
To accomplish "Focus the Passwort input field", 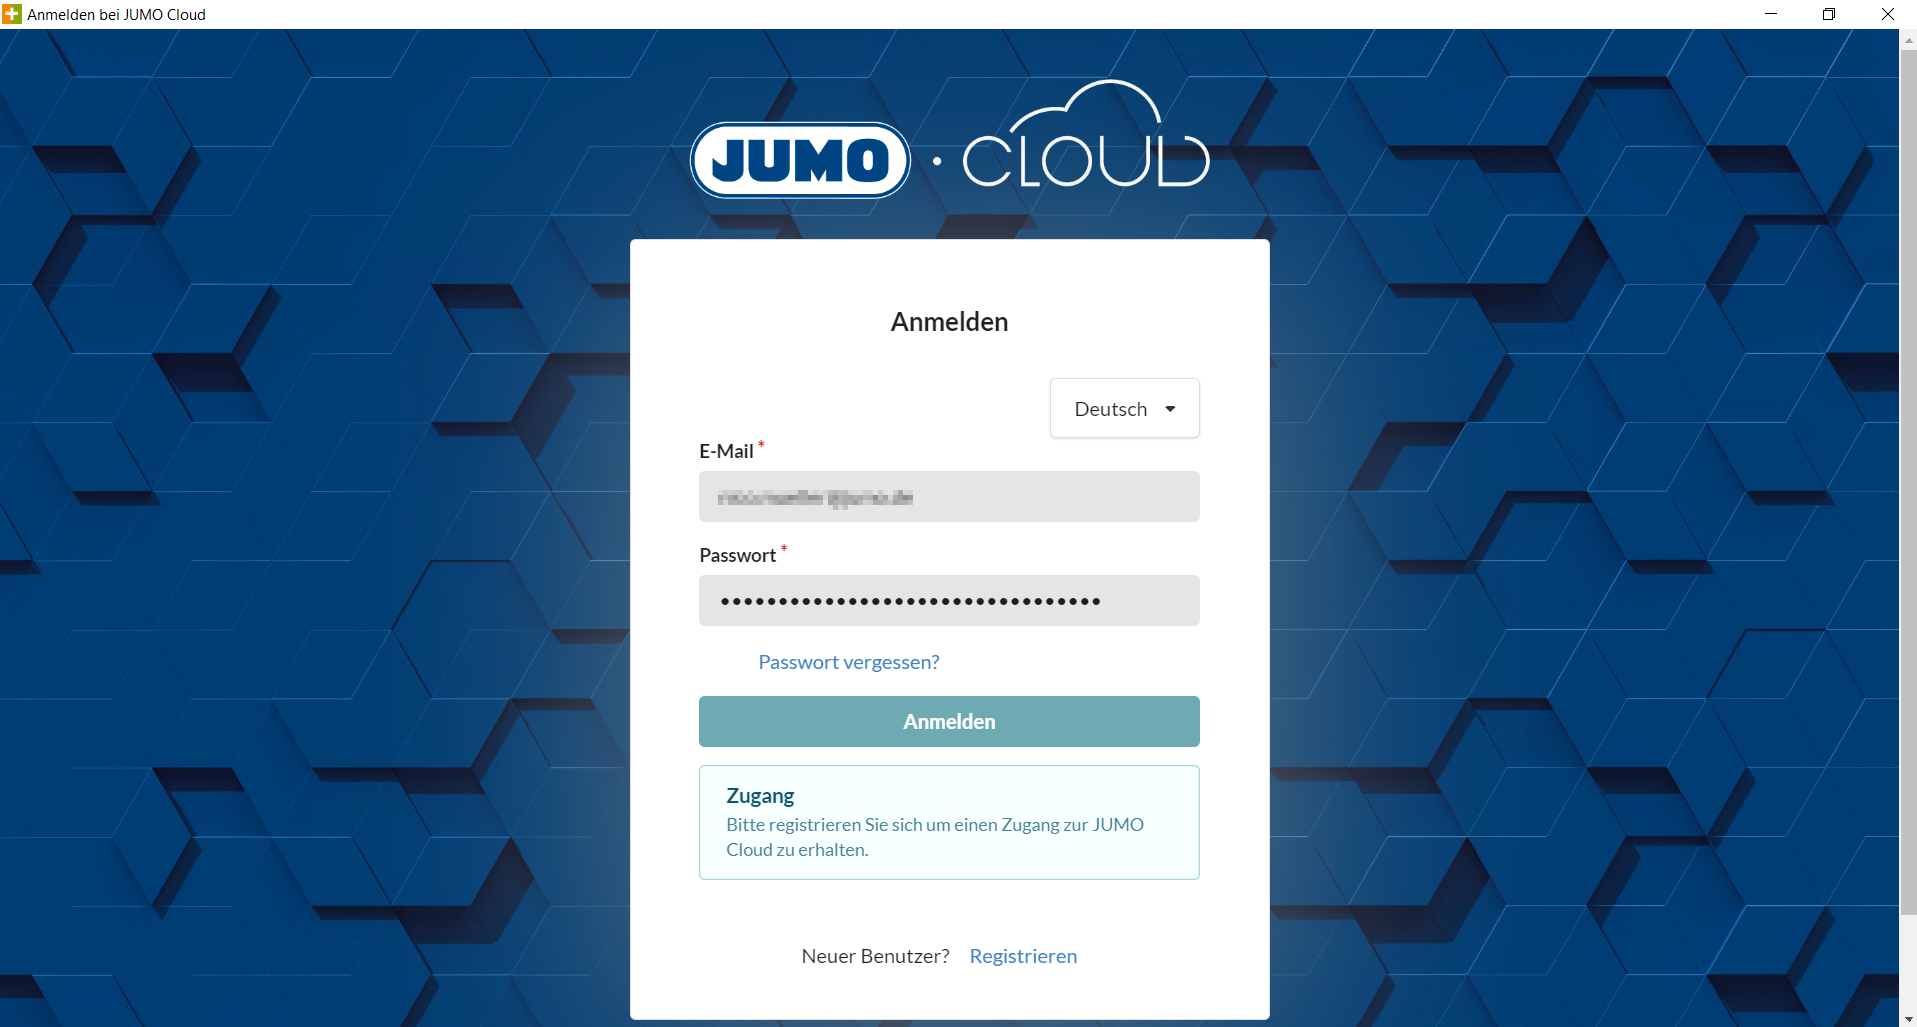I will point(949,601).
